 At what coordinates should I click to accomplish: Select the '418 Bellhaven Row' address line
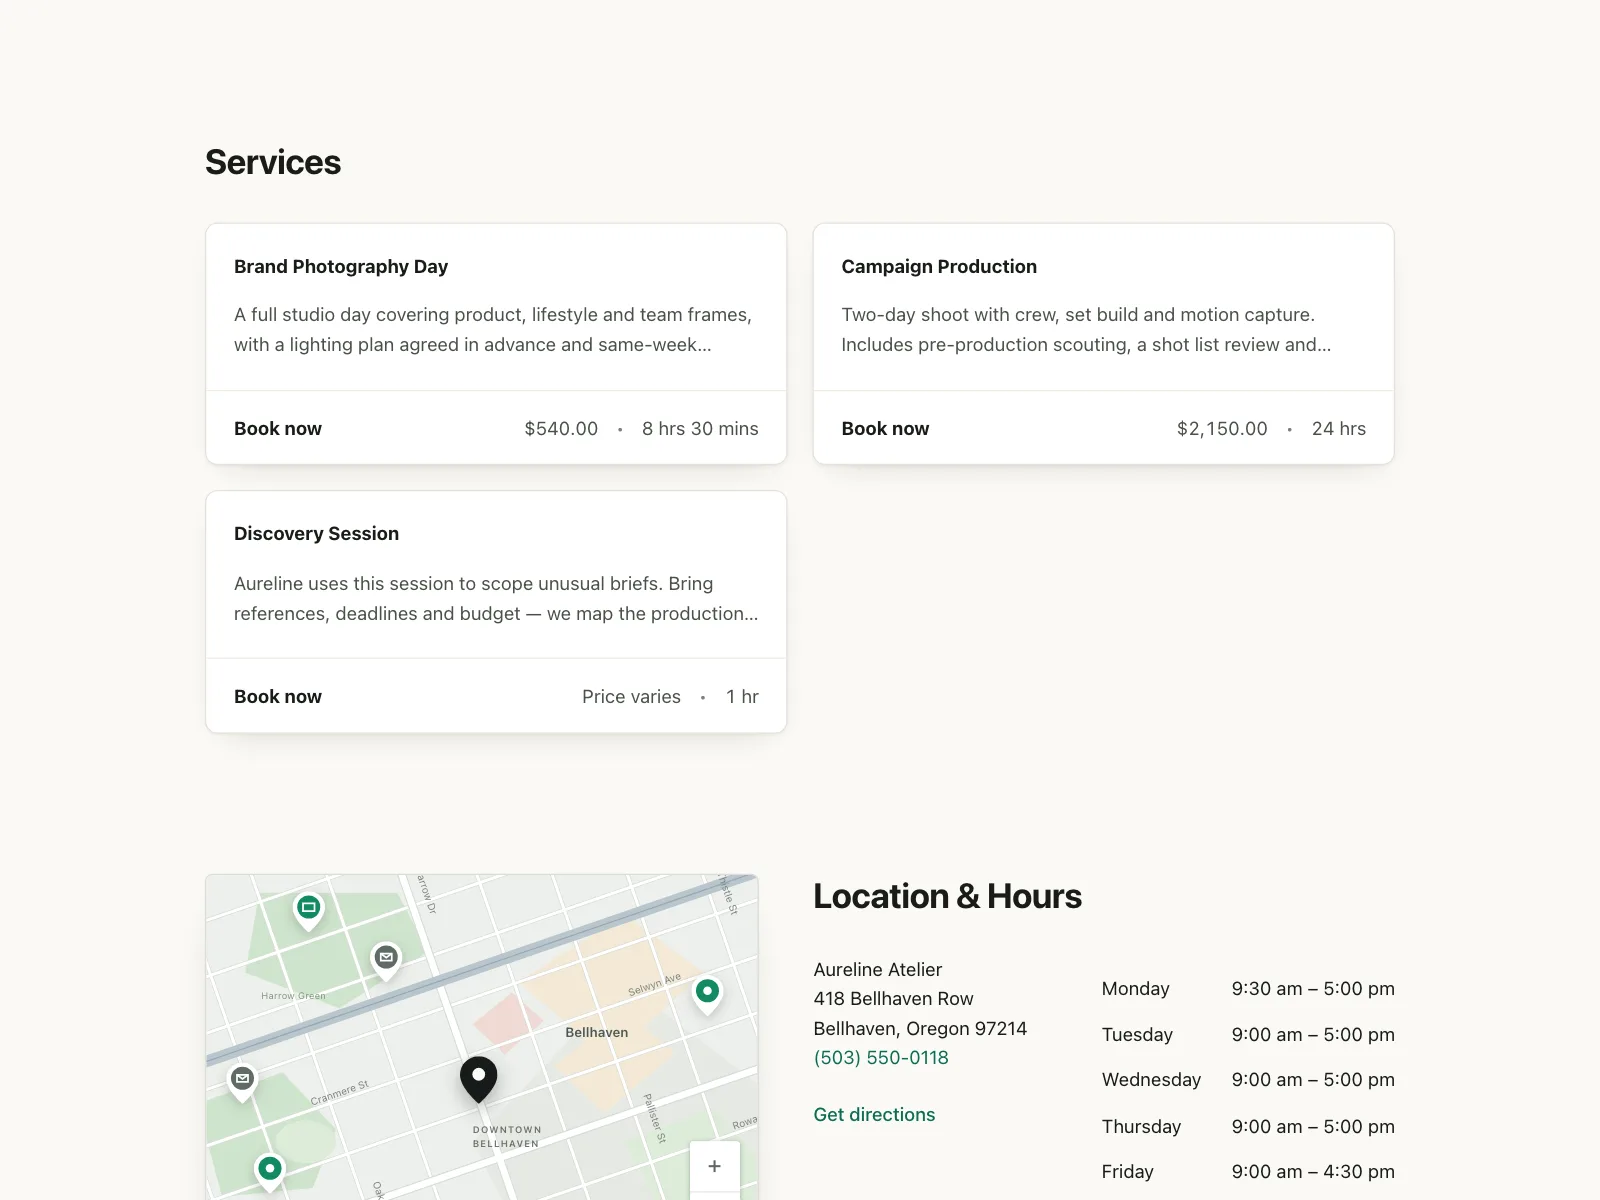tap(893, 999)
